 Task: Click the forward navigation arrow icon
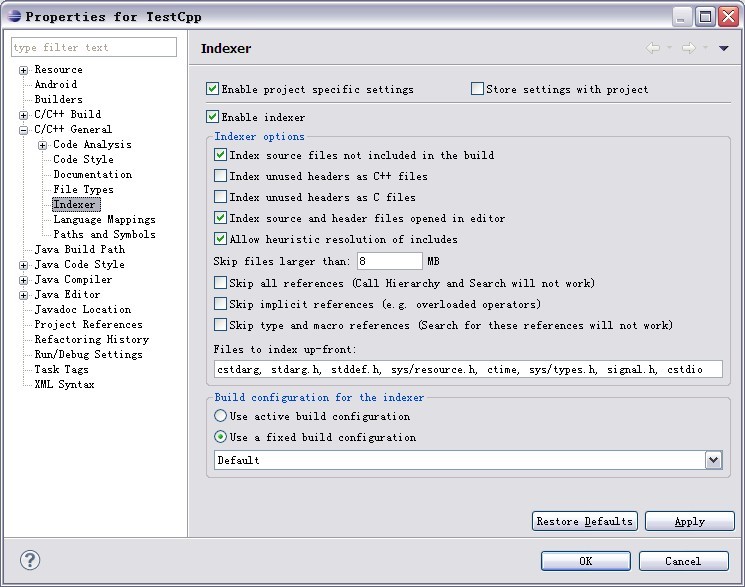pyautogui.click(x=688, y=48)
